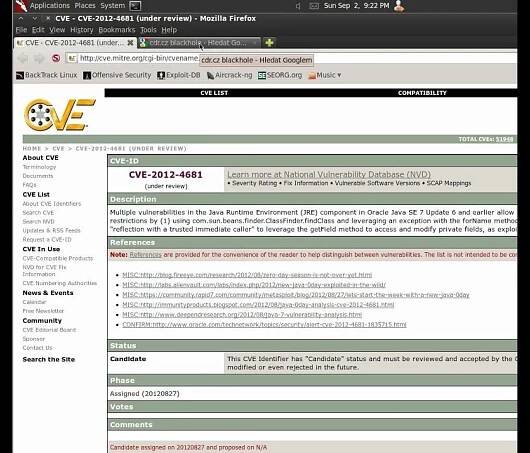Open the History menu
Image resolution: width=530 pixels, height=453 pixels.
[x=81, y=30]
